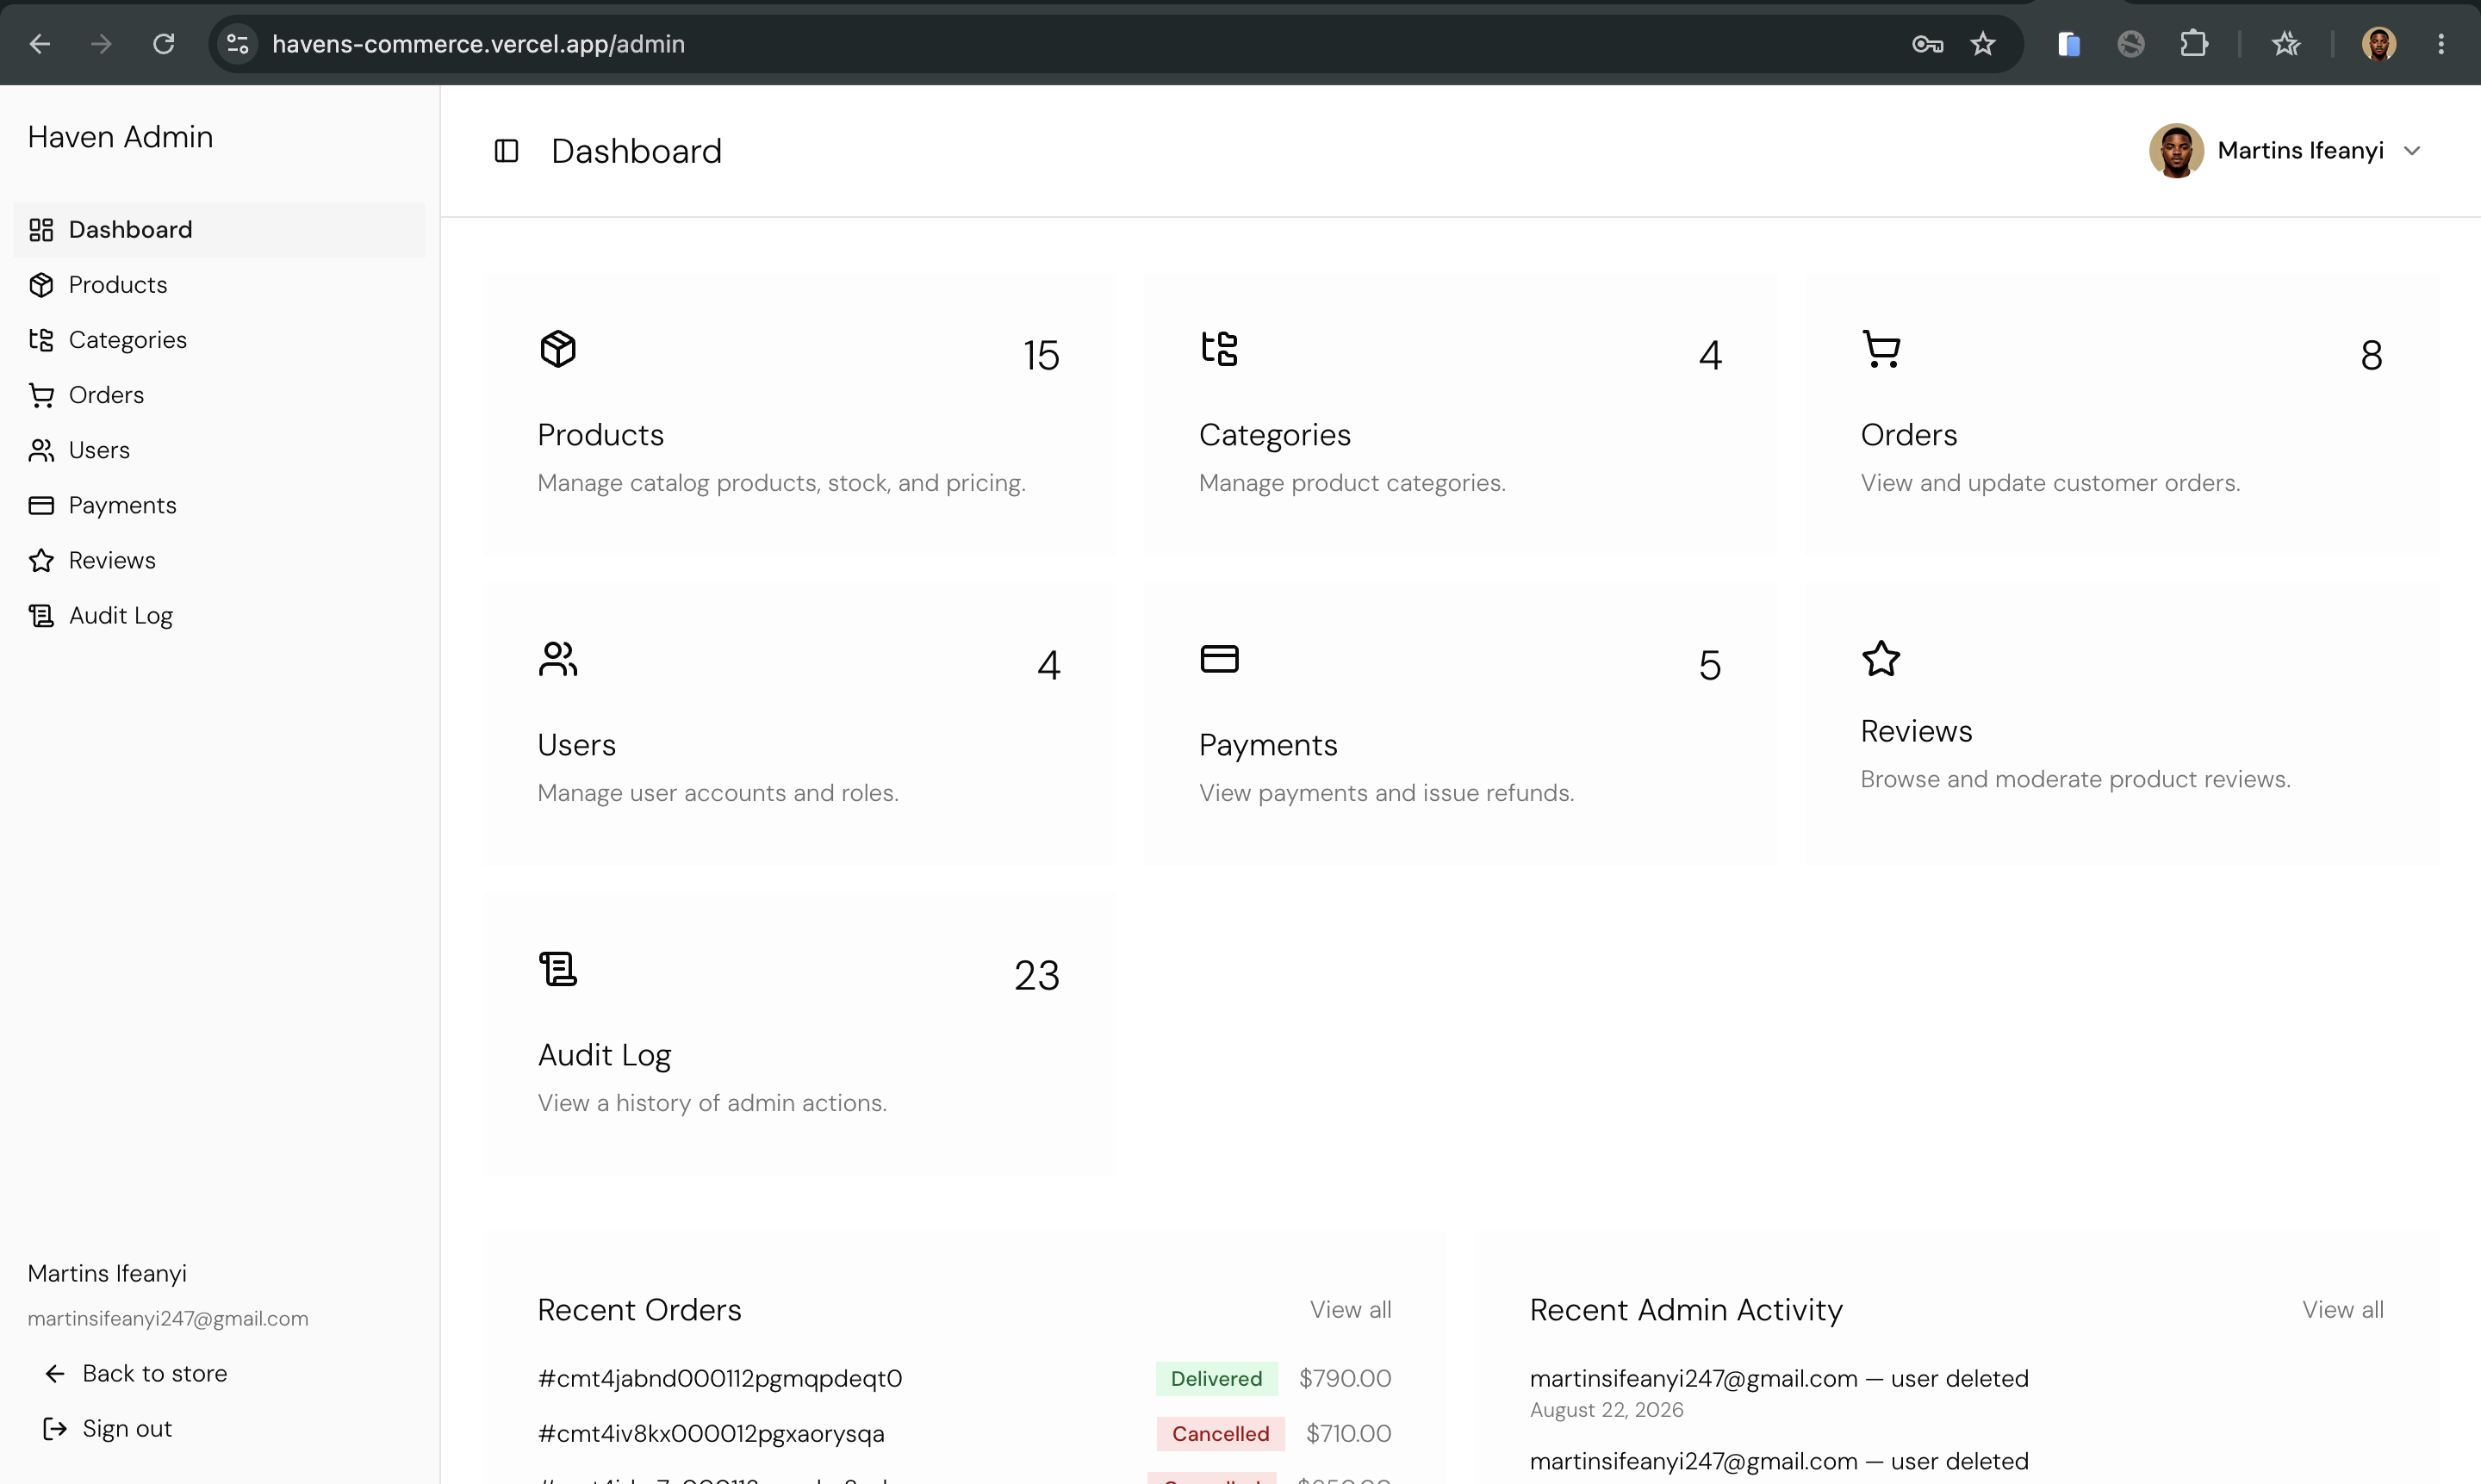This screenshot has width=2481, height=1484.
Task: Click View all in Recent Orders
Action: [1350, 1310]
